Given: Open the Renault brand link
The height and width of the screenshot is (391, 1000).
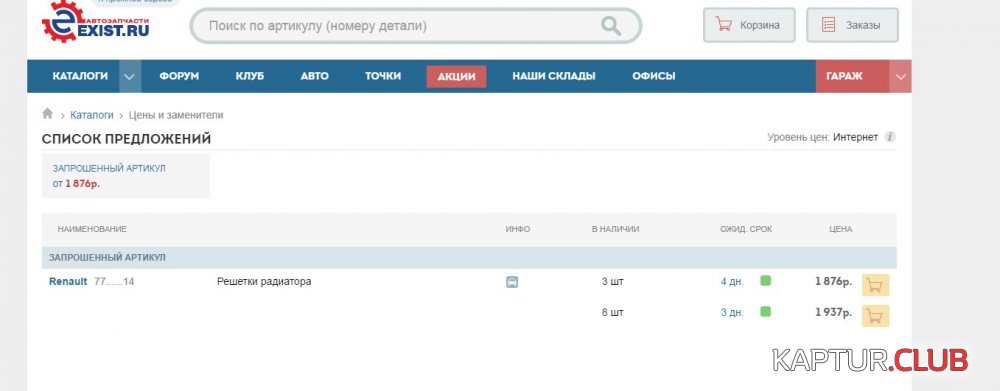Looking at the screenshot, I should (68, 281).
